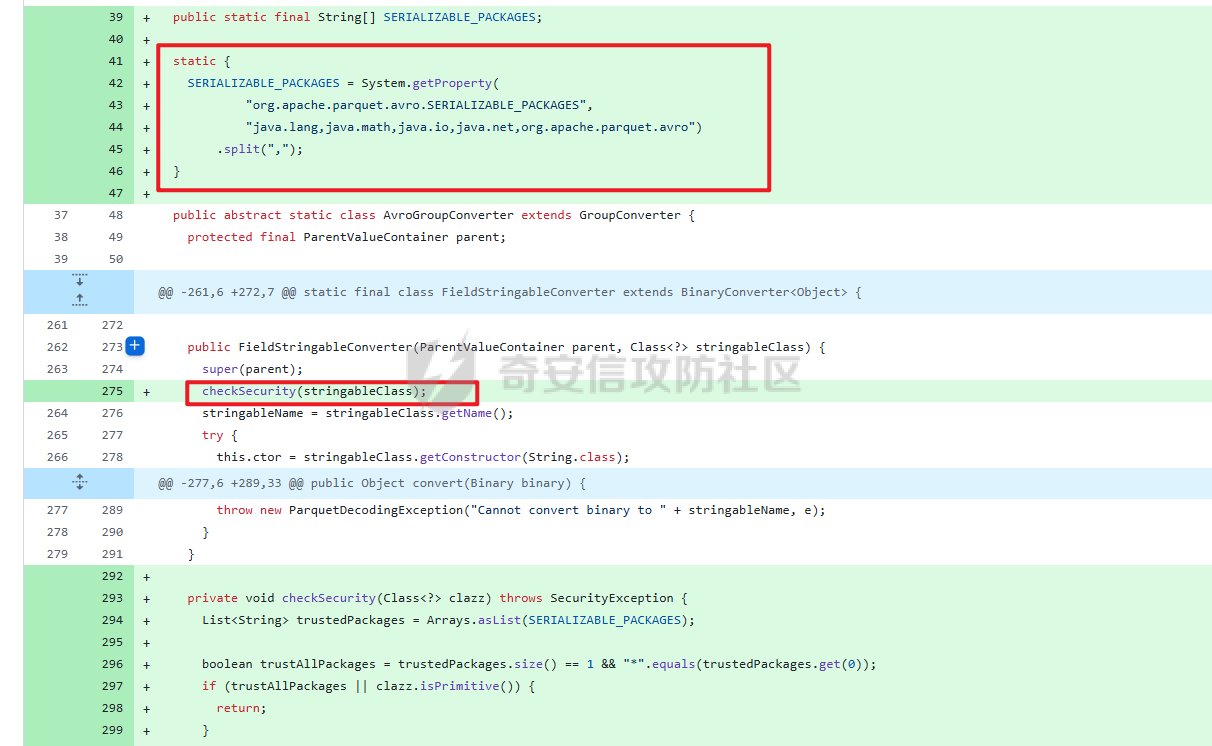Click the checkSecurity method definition on line 293

(x=328, y=598)
